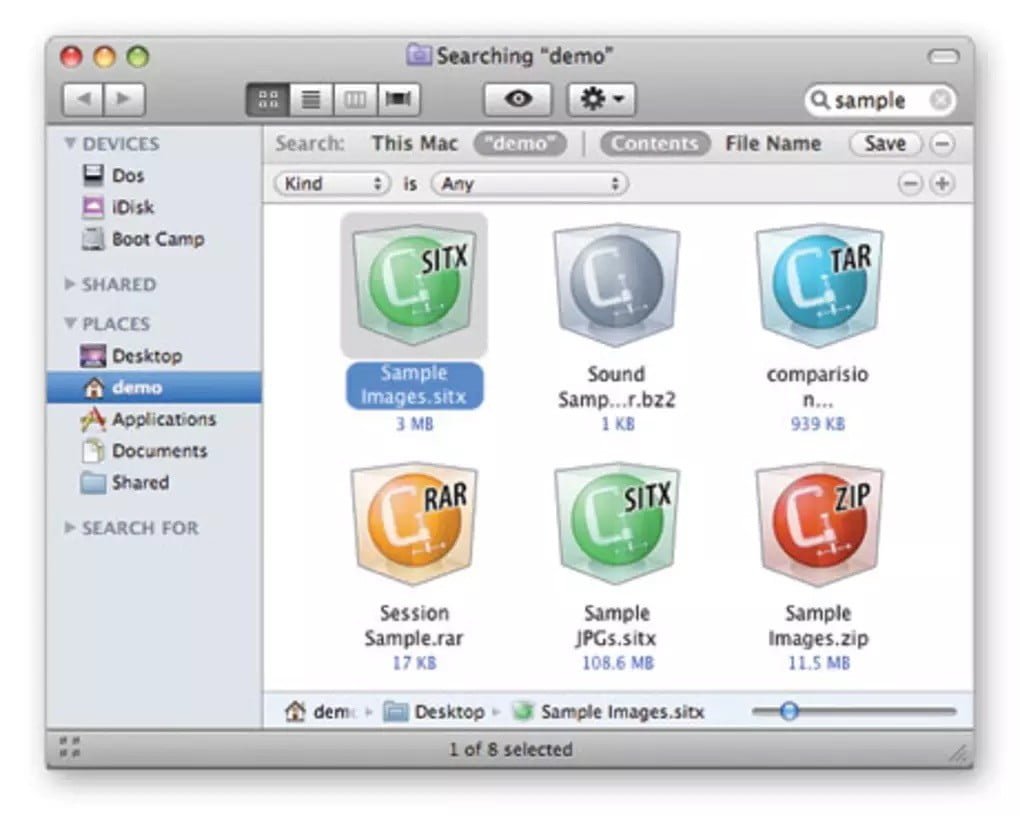
Task: Click the TAR comparison archive icon
Action: [818, 286]
